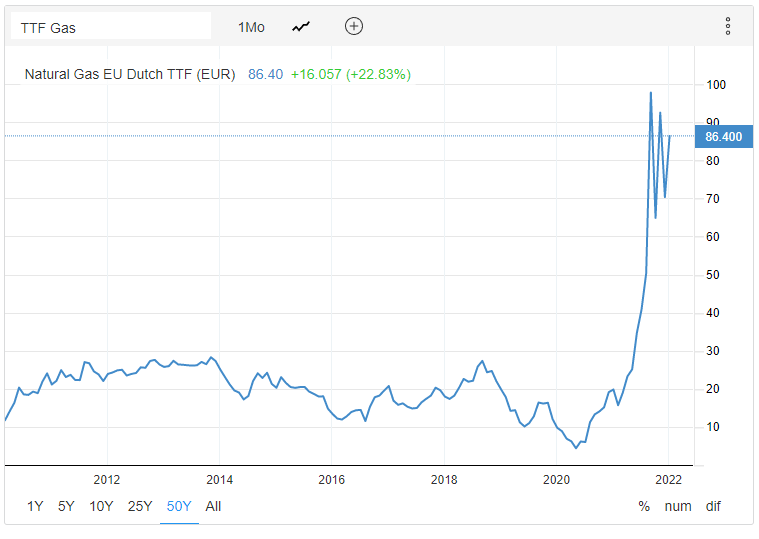Click the 86.40 legend price value
Viewport: 759px width, 539px height.
(x=265, y=74)
